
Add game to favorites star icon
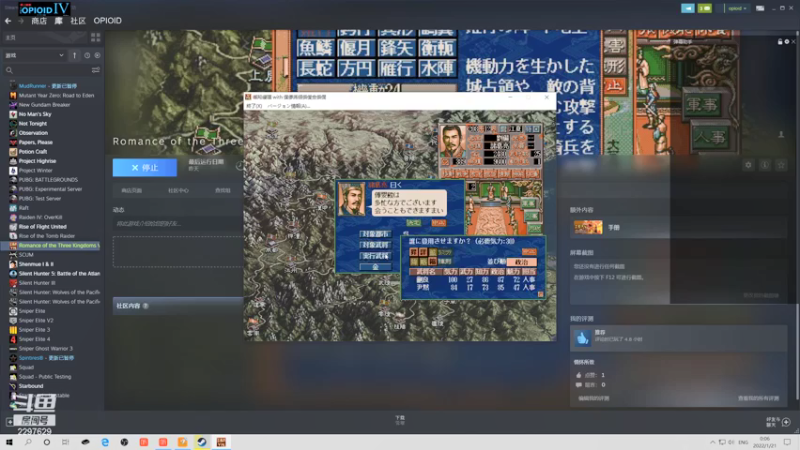(781, 165)
